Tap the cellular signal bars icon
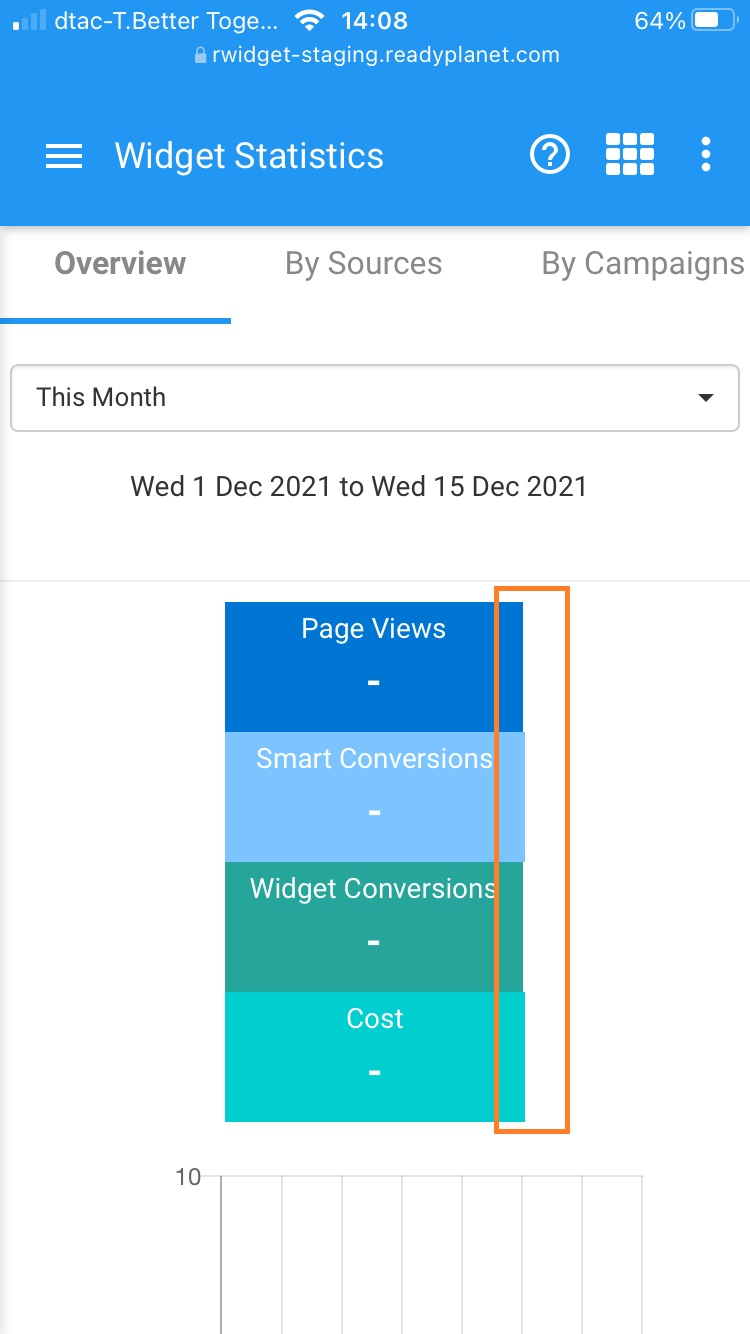The width and height of the screenshot is (750, 1334). (32, 20)
